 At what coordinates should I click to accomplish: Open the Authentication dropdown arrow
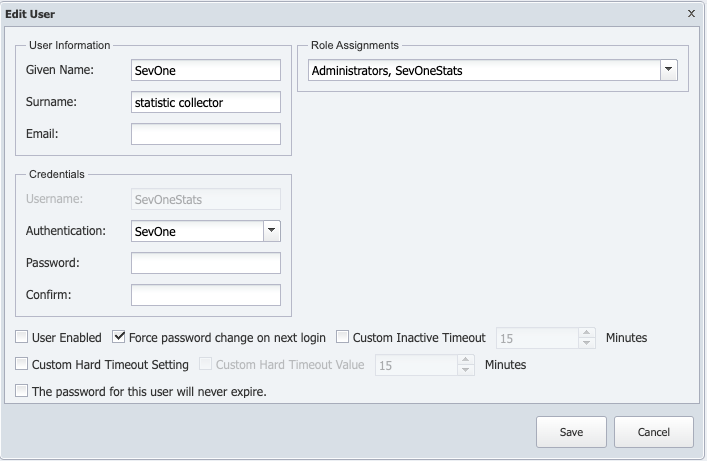tap(271, 230)
